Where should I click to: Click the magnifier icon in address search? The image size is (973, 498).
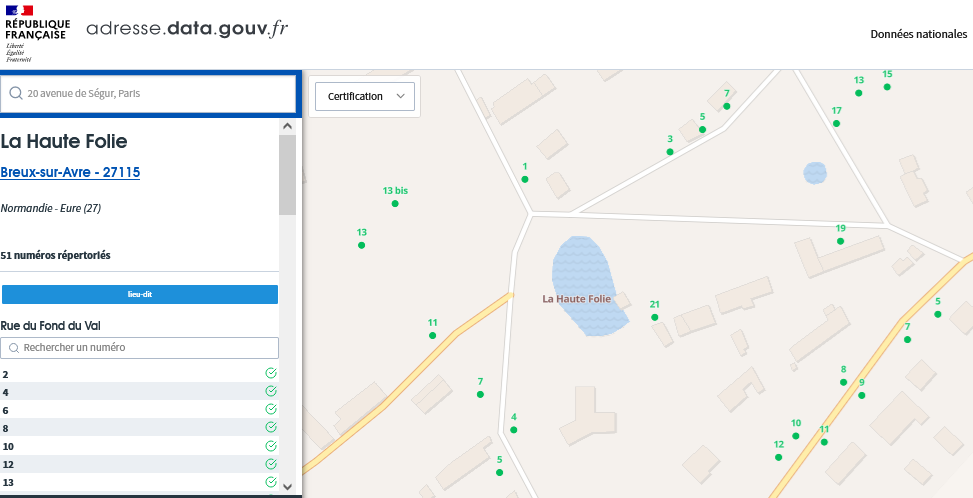coord(16,94)
